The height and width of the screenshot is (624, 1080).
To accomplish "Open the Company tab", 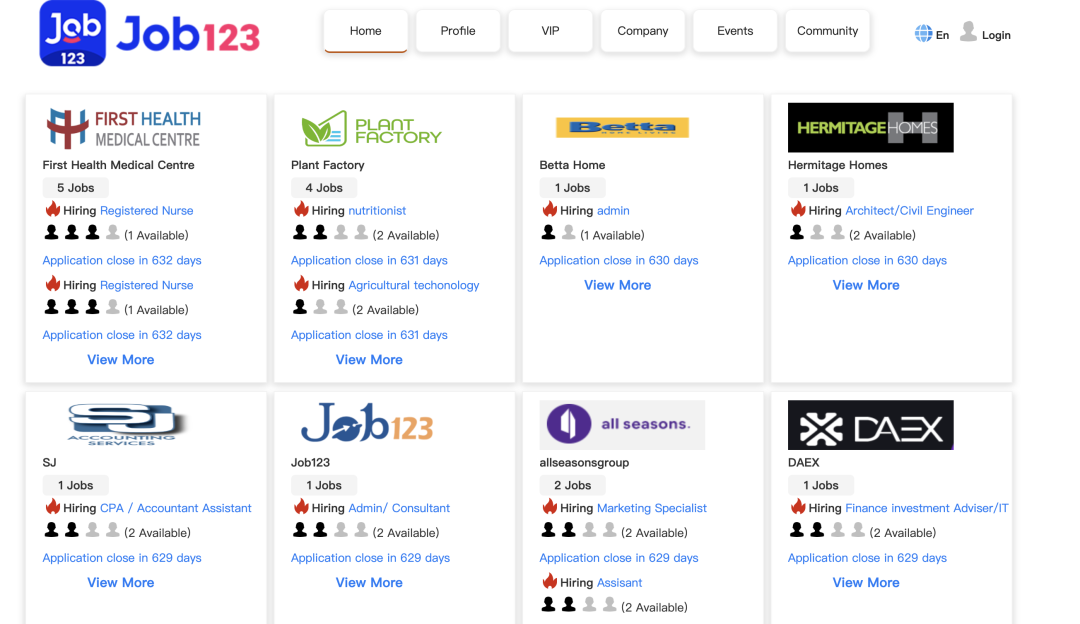I will point(643,31).
